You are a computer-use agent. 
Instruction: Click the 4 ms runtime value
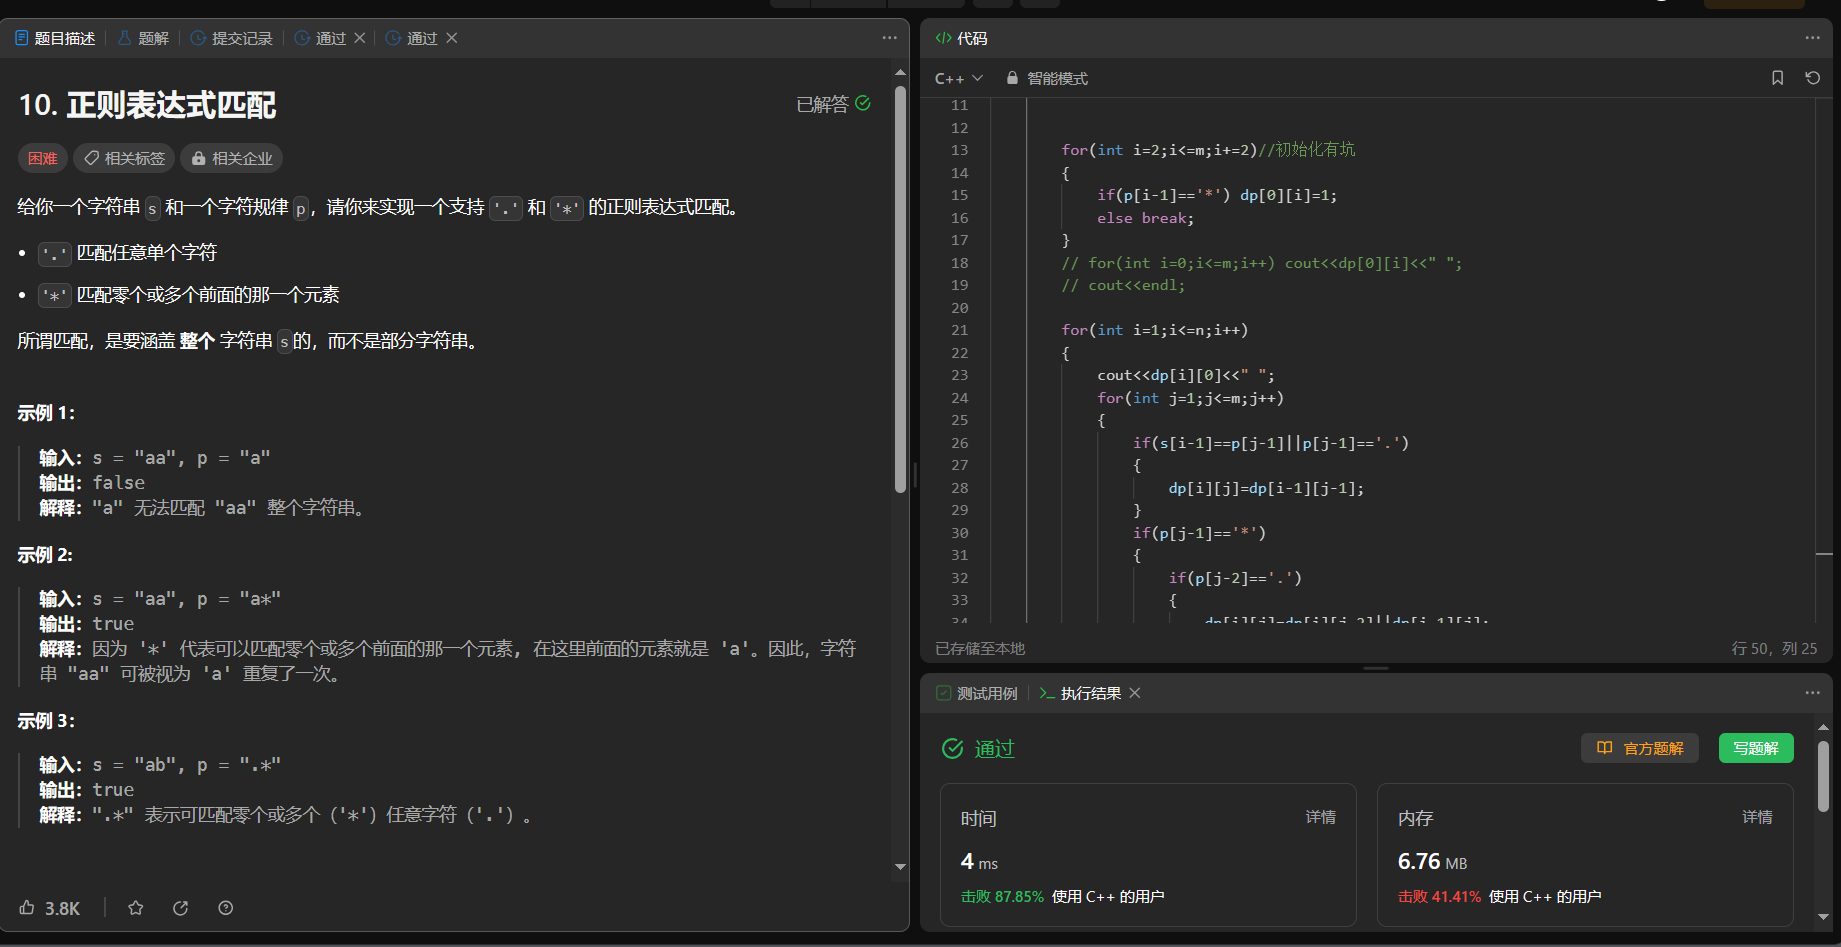click(x=979, y=861)
